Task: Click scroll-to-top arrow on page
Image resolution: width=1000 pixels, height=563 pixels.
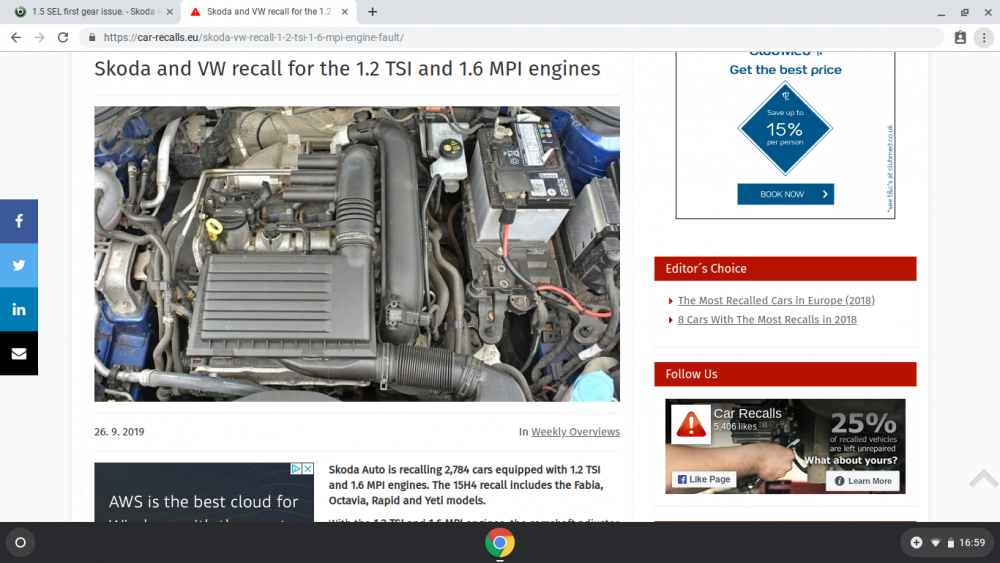Action: point(983,478)
